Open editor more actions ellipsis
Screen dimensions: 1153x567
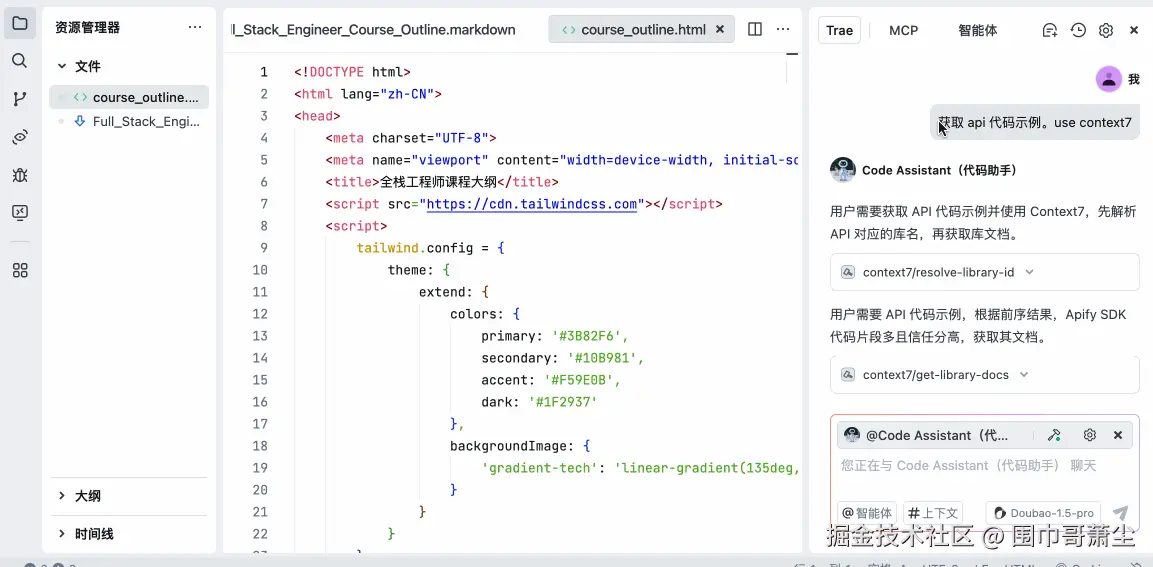tap(783, 29)
